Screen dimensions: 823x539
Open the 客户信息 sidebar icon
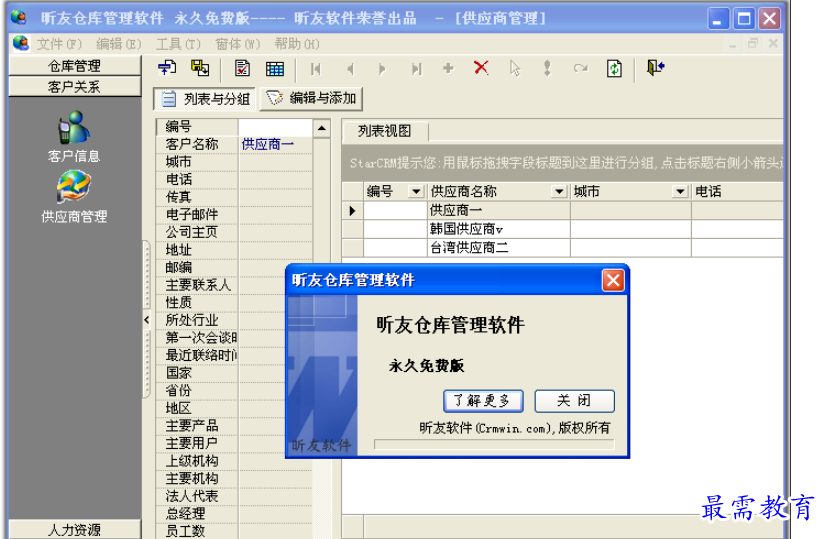coord(73,136)
